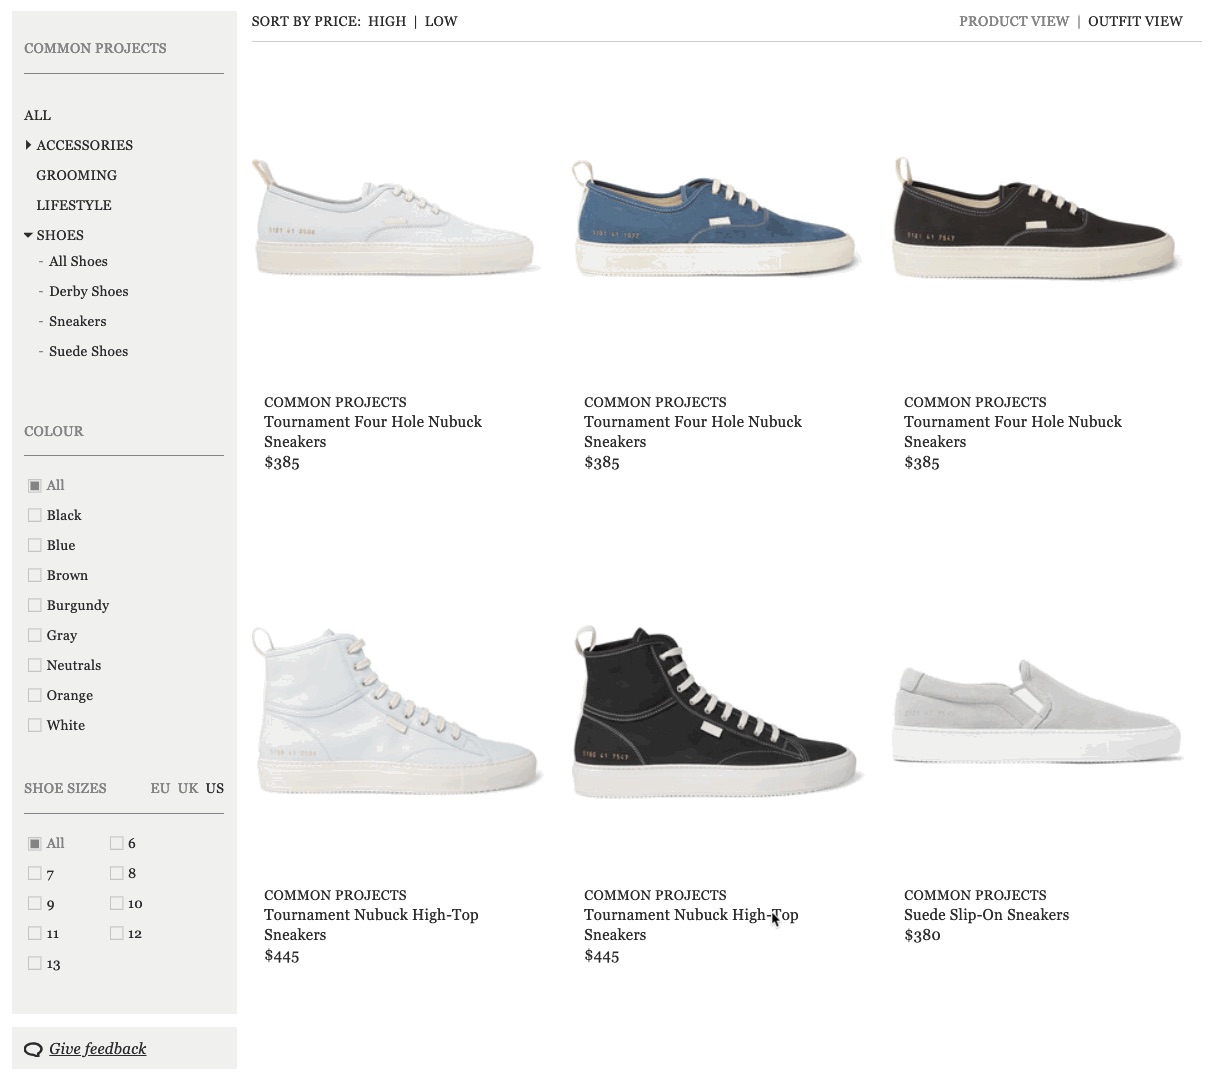The height and width of the screenshot is (1081, 1209).
Task: Switch to Outfit View
Action: tap(1134, 21)
